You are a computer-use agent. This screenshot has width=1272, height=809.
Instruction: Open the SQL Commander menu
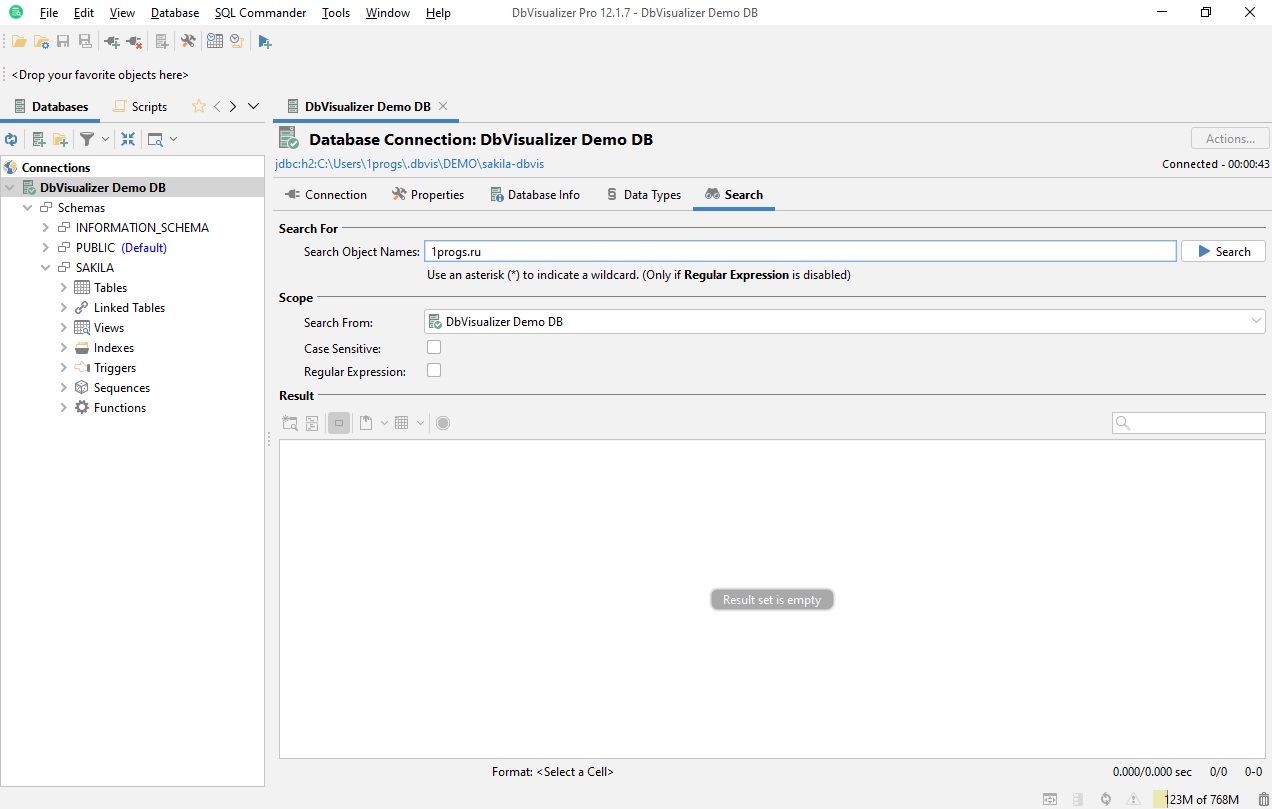[259, 12]
